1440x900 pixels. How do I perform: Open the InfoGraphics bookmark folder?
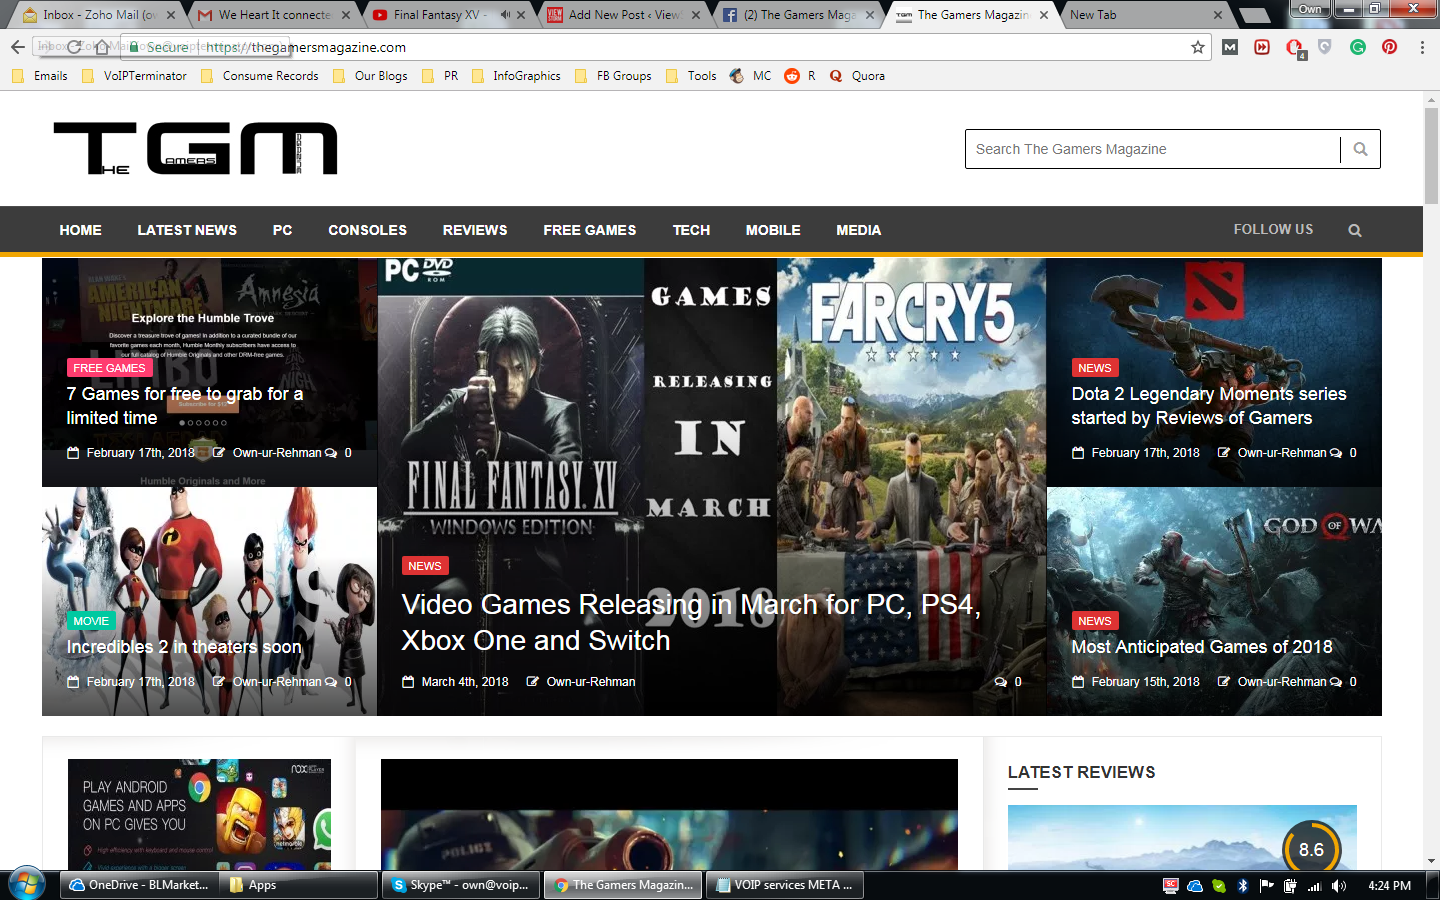tap(516, 76)
